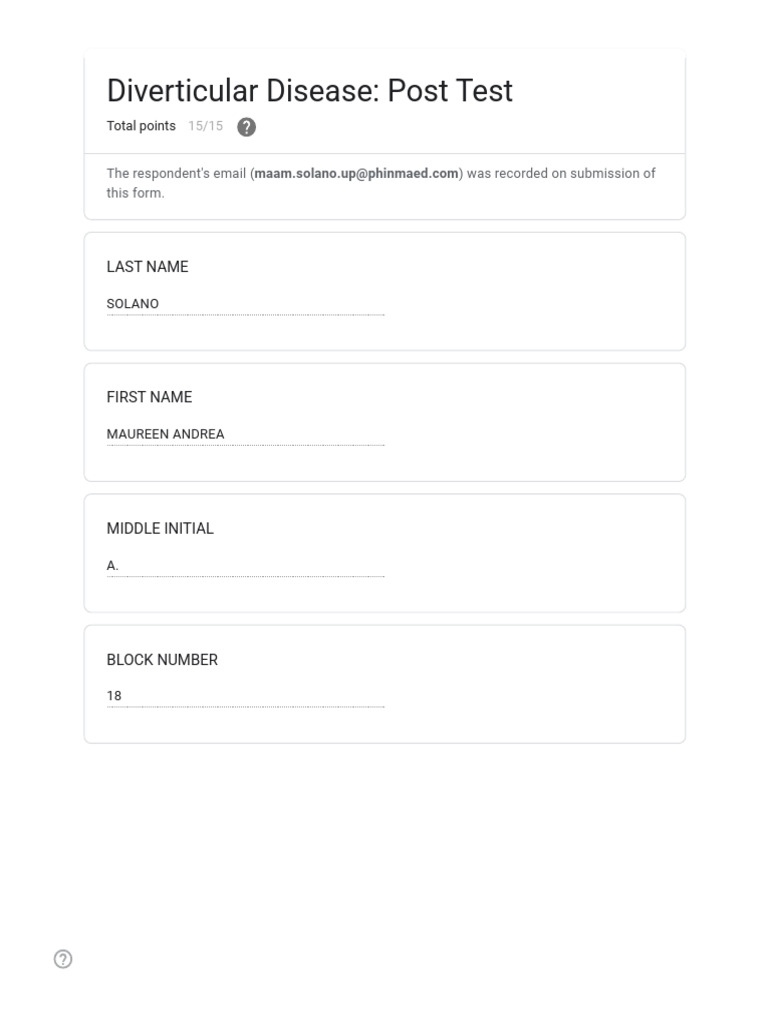Click the maam.solano.up@phinmaed.com email address

[356, 173]
